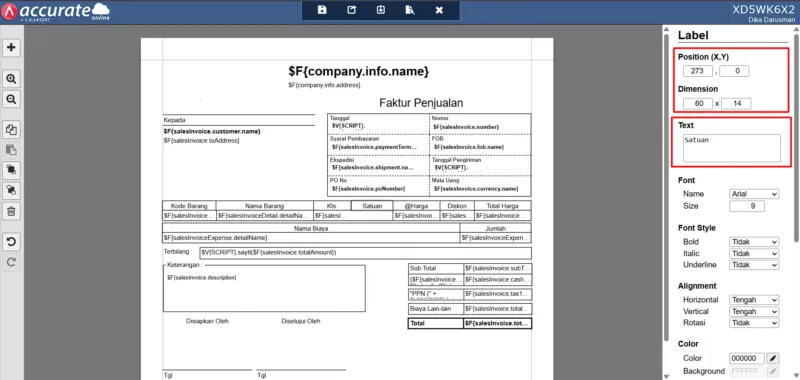The width and height of the screenshot is (800, 380).
Task: Click the import download icon in top toolbar
Action: click(x=381, y=10)
